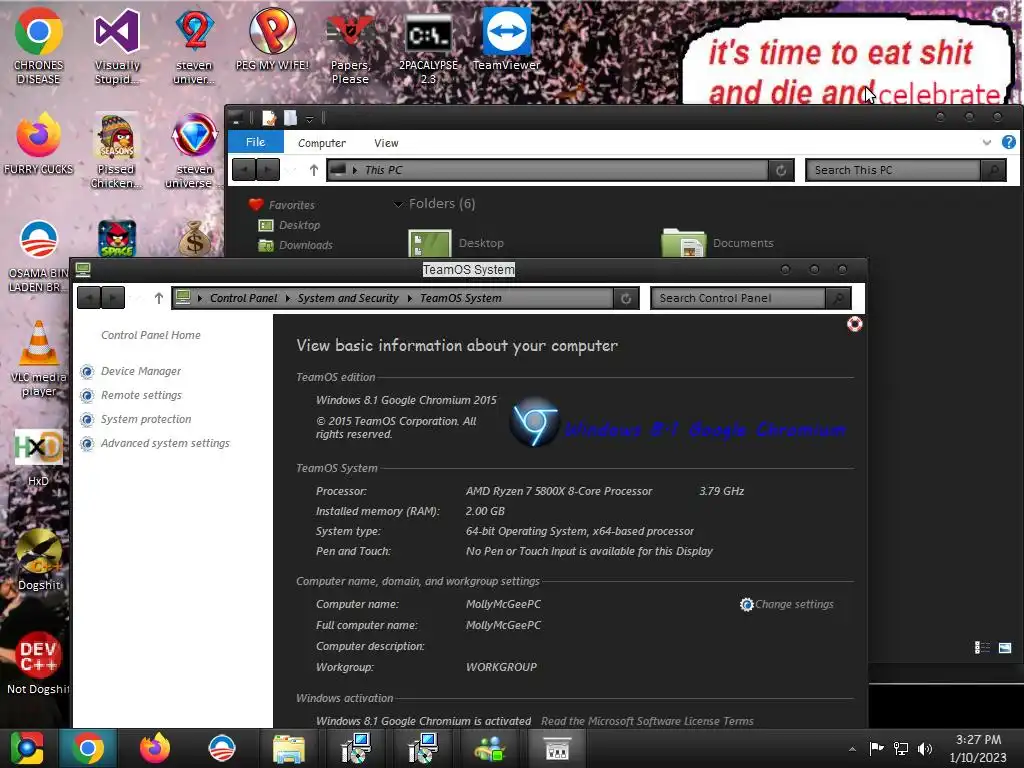The height and width of the screenshot is (768, 1024).
Task: Launch VLC media player shortcut
Action: coord(39,358)
